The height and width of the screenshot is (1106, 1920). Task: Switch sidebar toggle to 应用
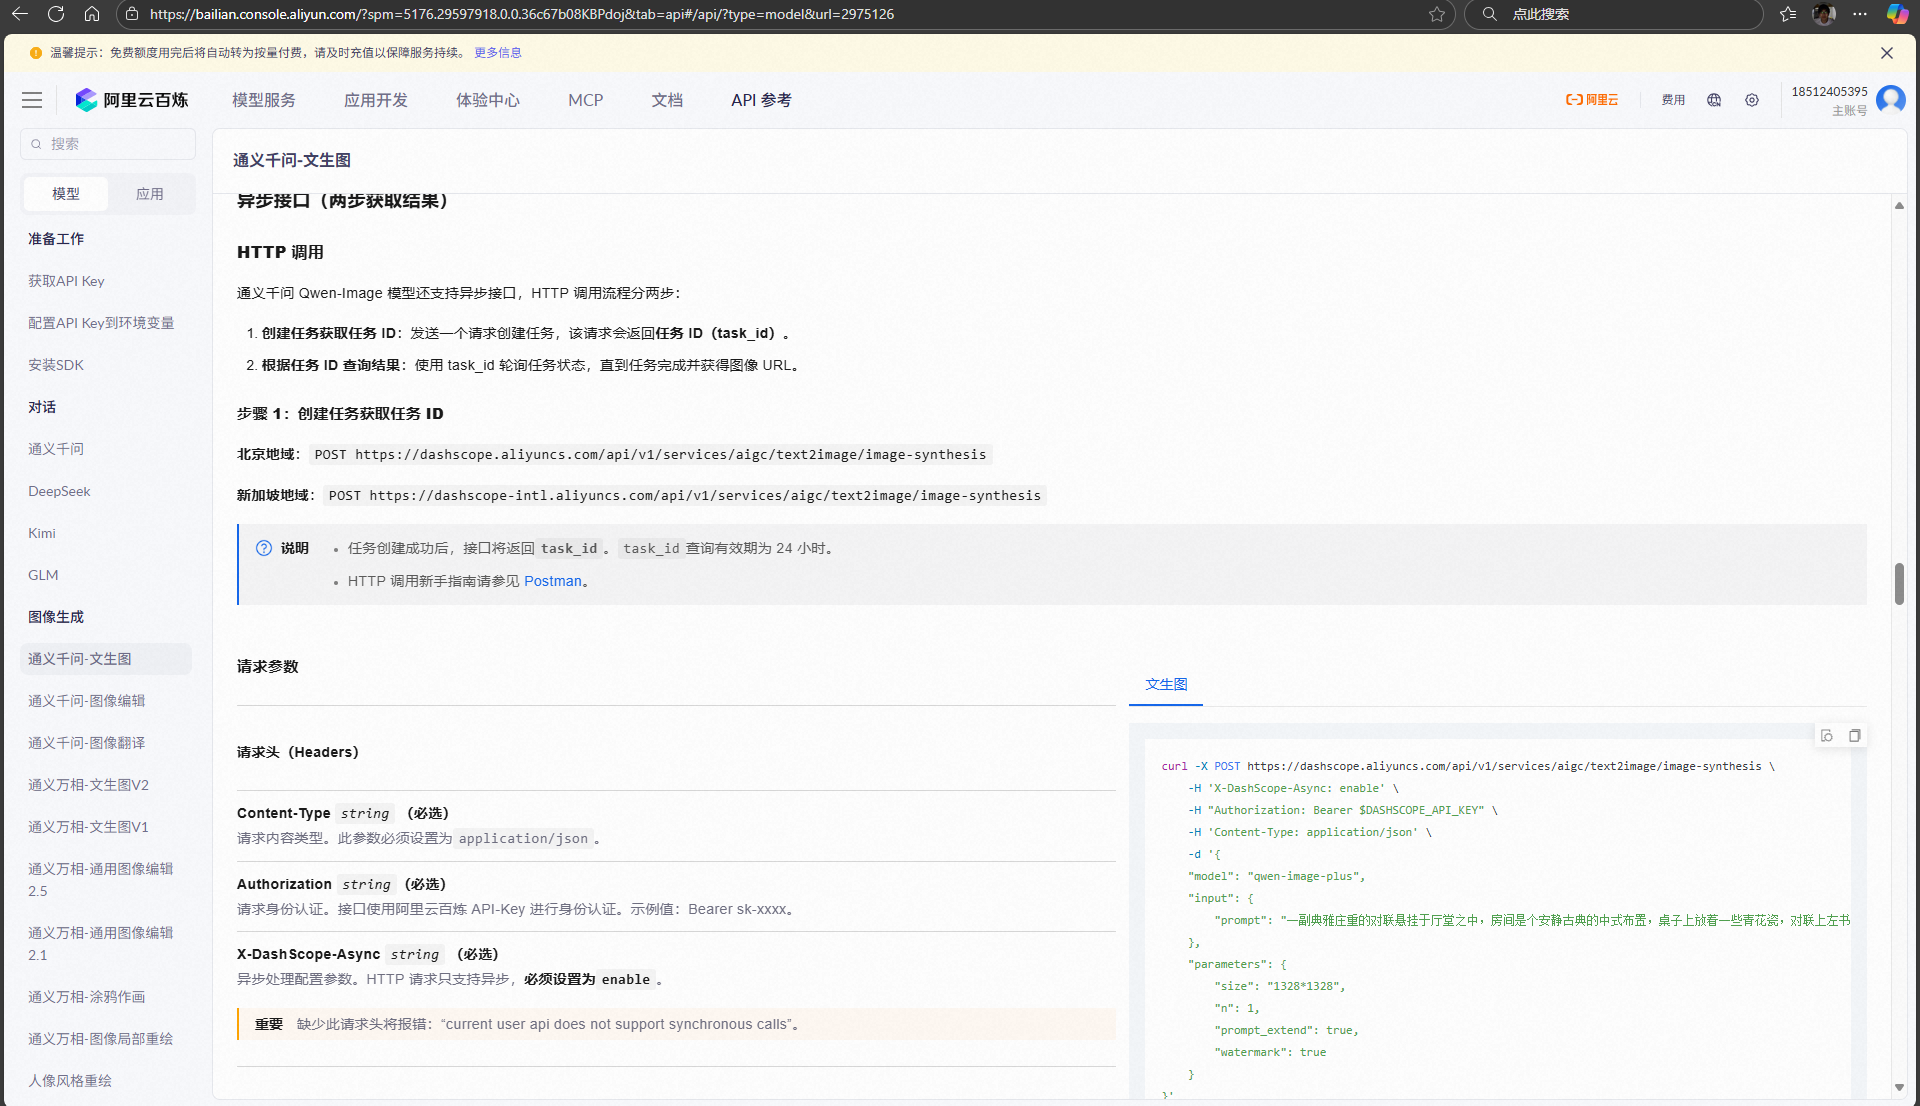[x=150, y=194]
